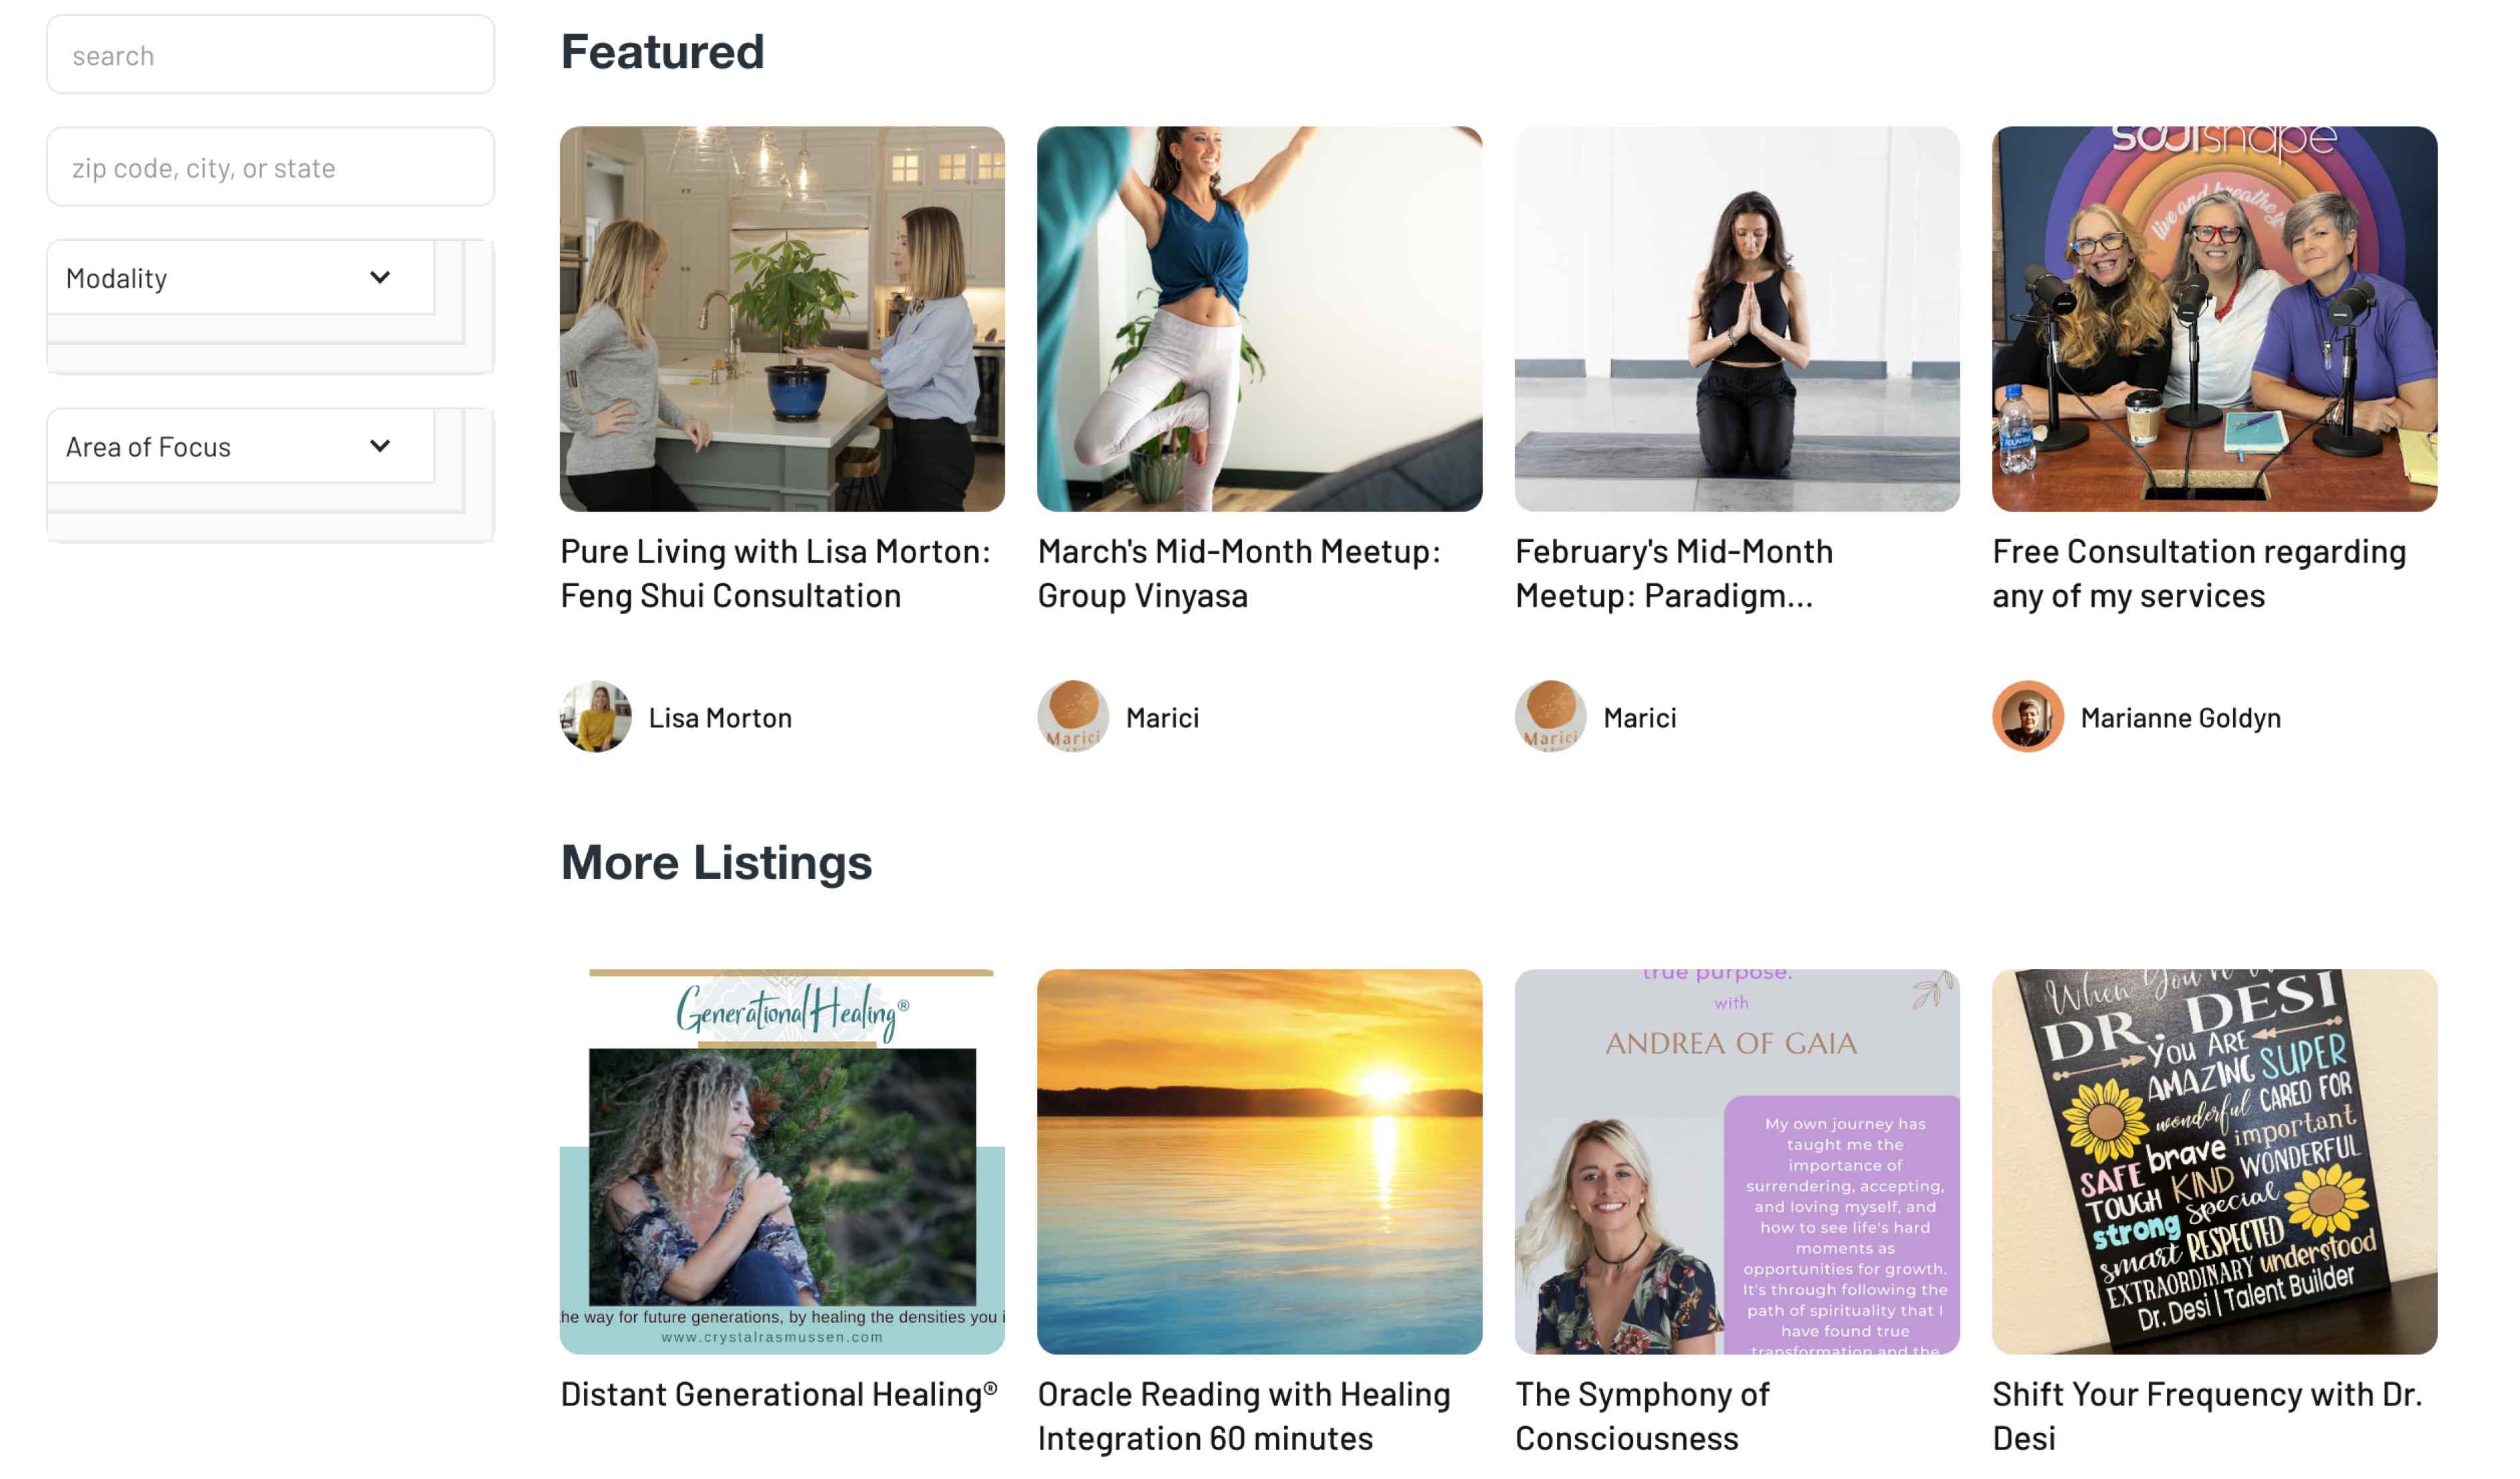Click the Area of Focus chevron arrow
Viewport: 2520px width, 1479px height.
[380, 446]
